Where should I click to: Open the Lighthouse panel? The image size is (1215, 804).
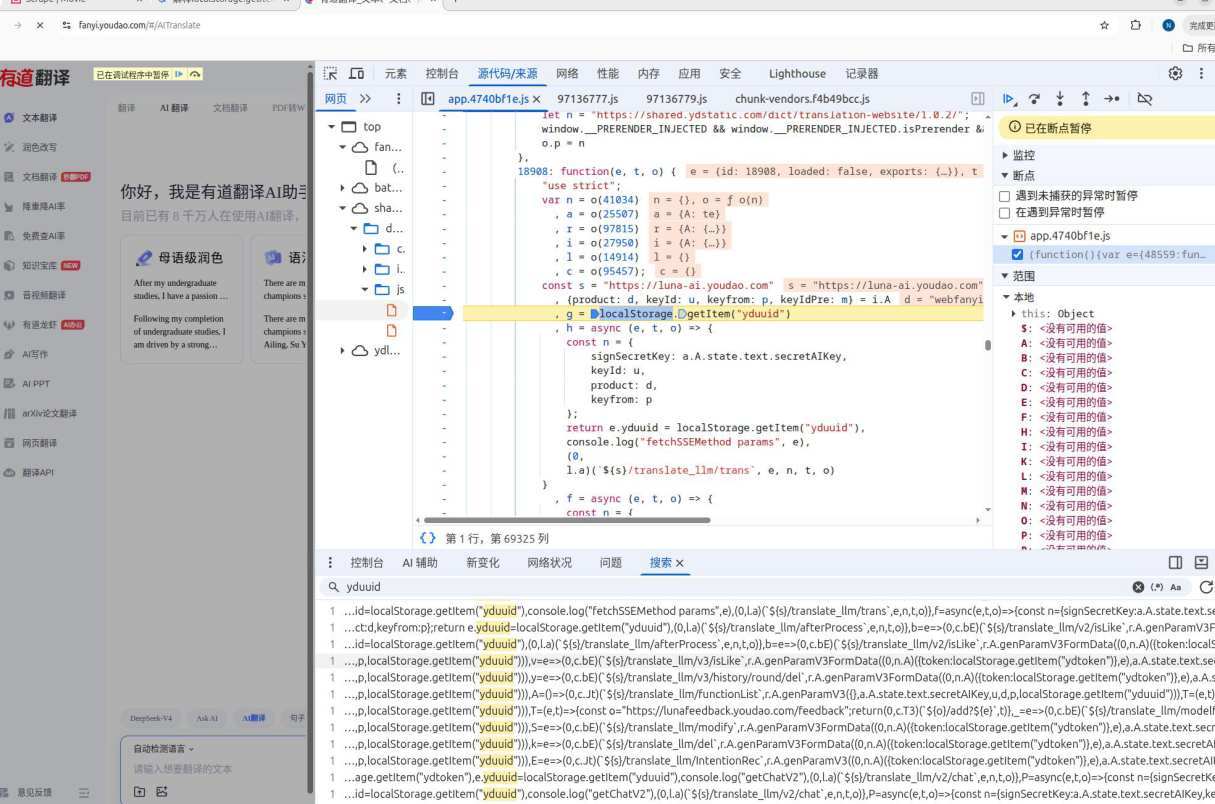[797, 74]
